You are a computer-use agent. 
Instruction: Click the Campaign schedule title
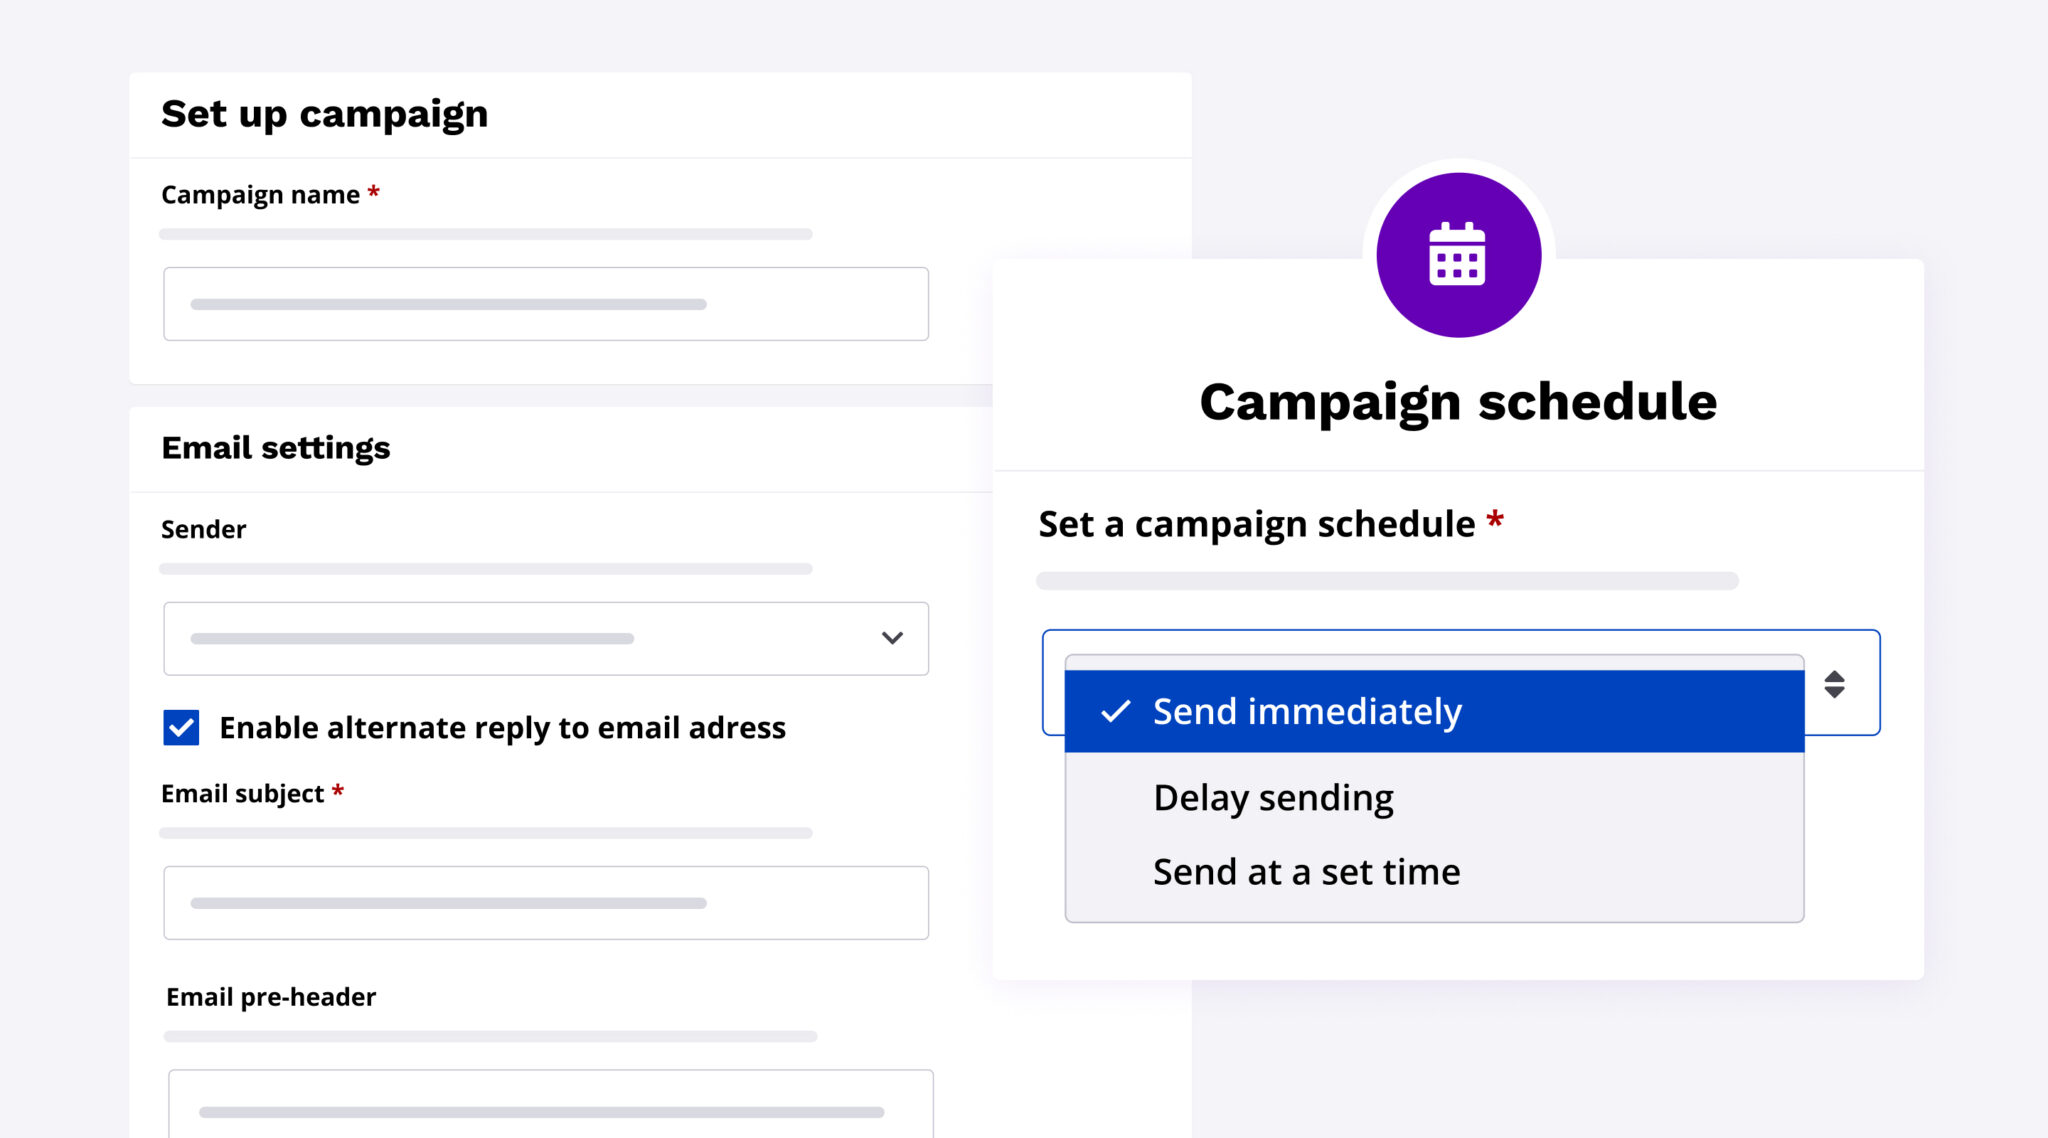[x=1457, y=401]
